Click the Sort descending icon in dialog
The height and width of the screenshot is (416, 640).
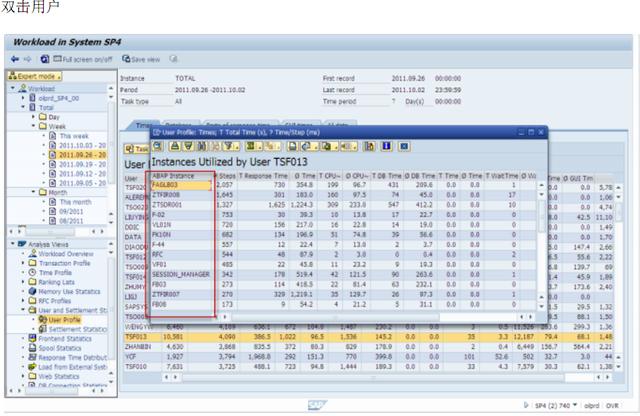click(188, 146)
